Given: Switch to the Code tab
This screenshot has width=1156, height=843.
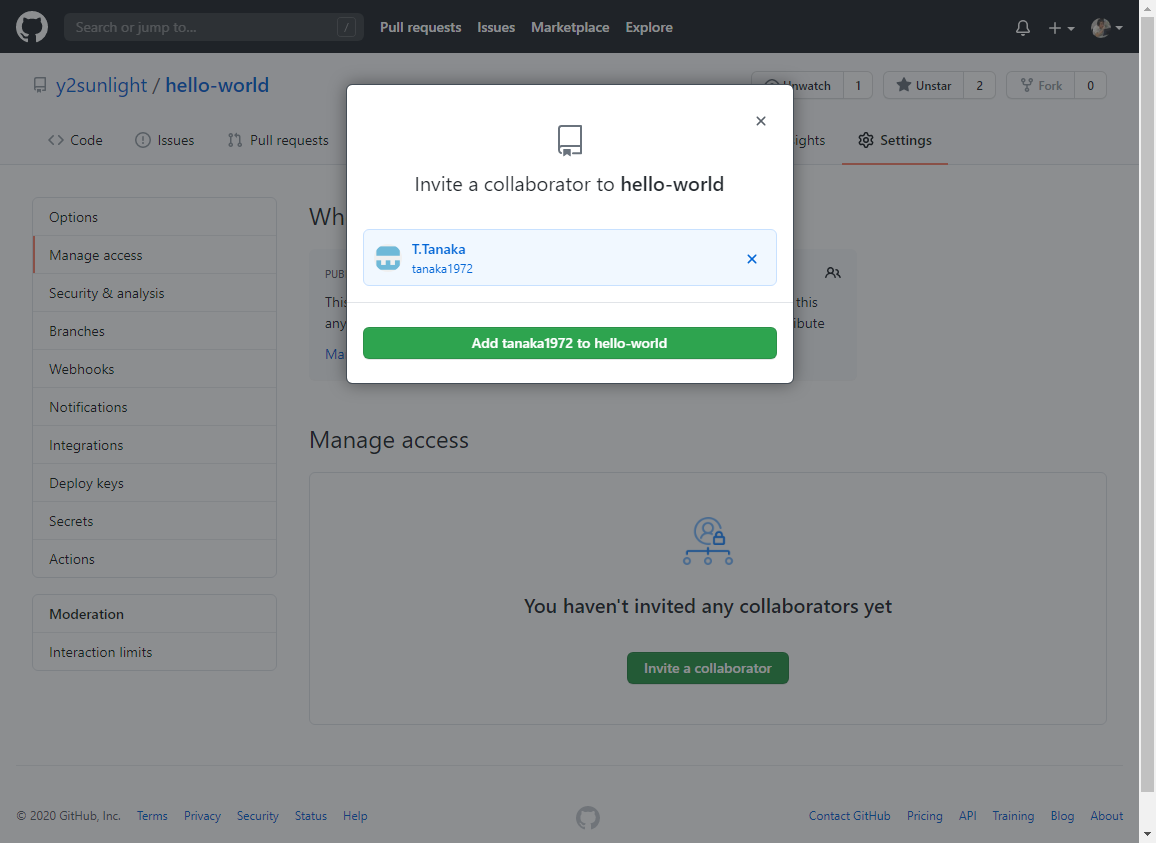Looking at the screenshot, I should pos(75,140).
